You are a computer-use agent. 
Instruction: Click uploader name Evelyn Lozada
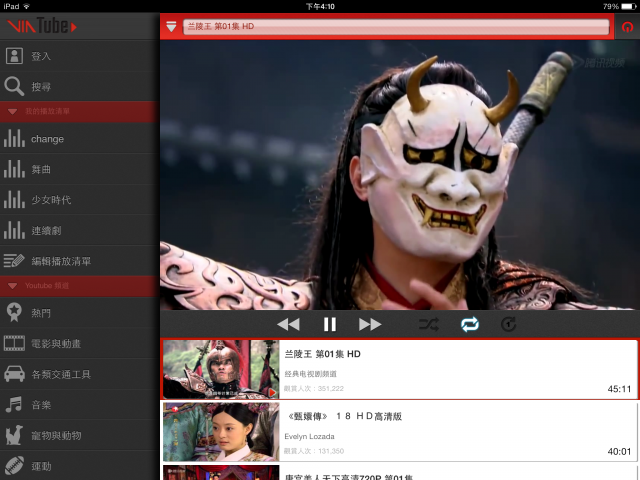tap(309, 436)
